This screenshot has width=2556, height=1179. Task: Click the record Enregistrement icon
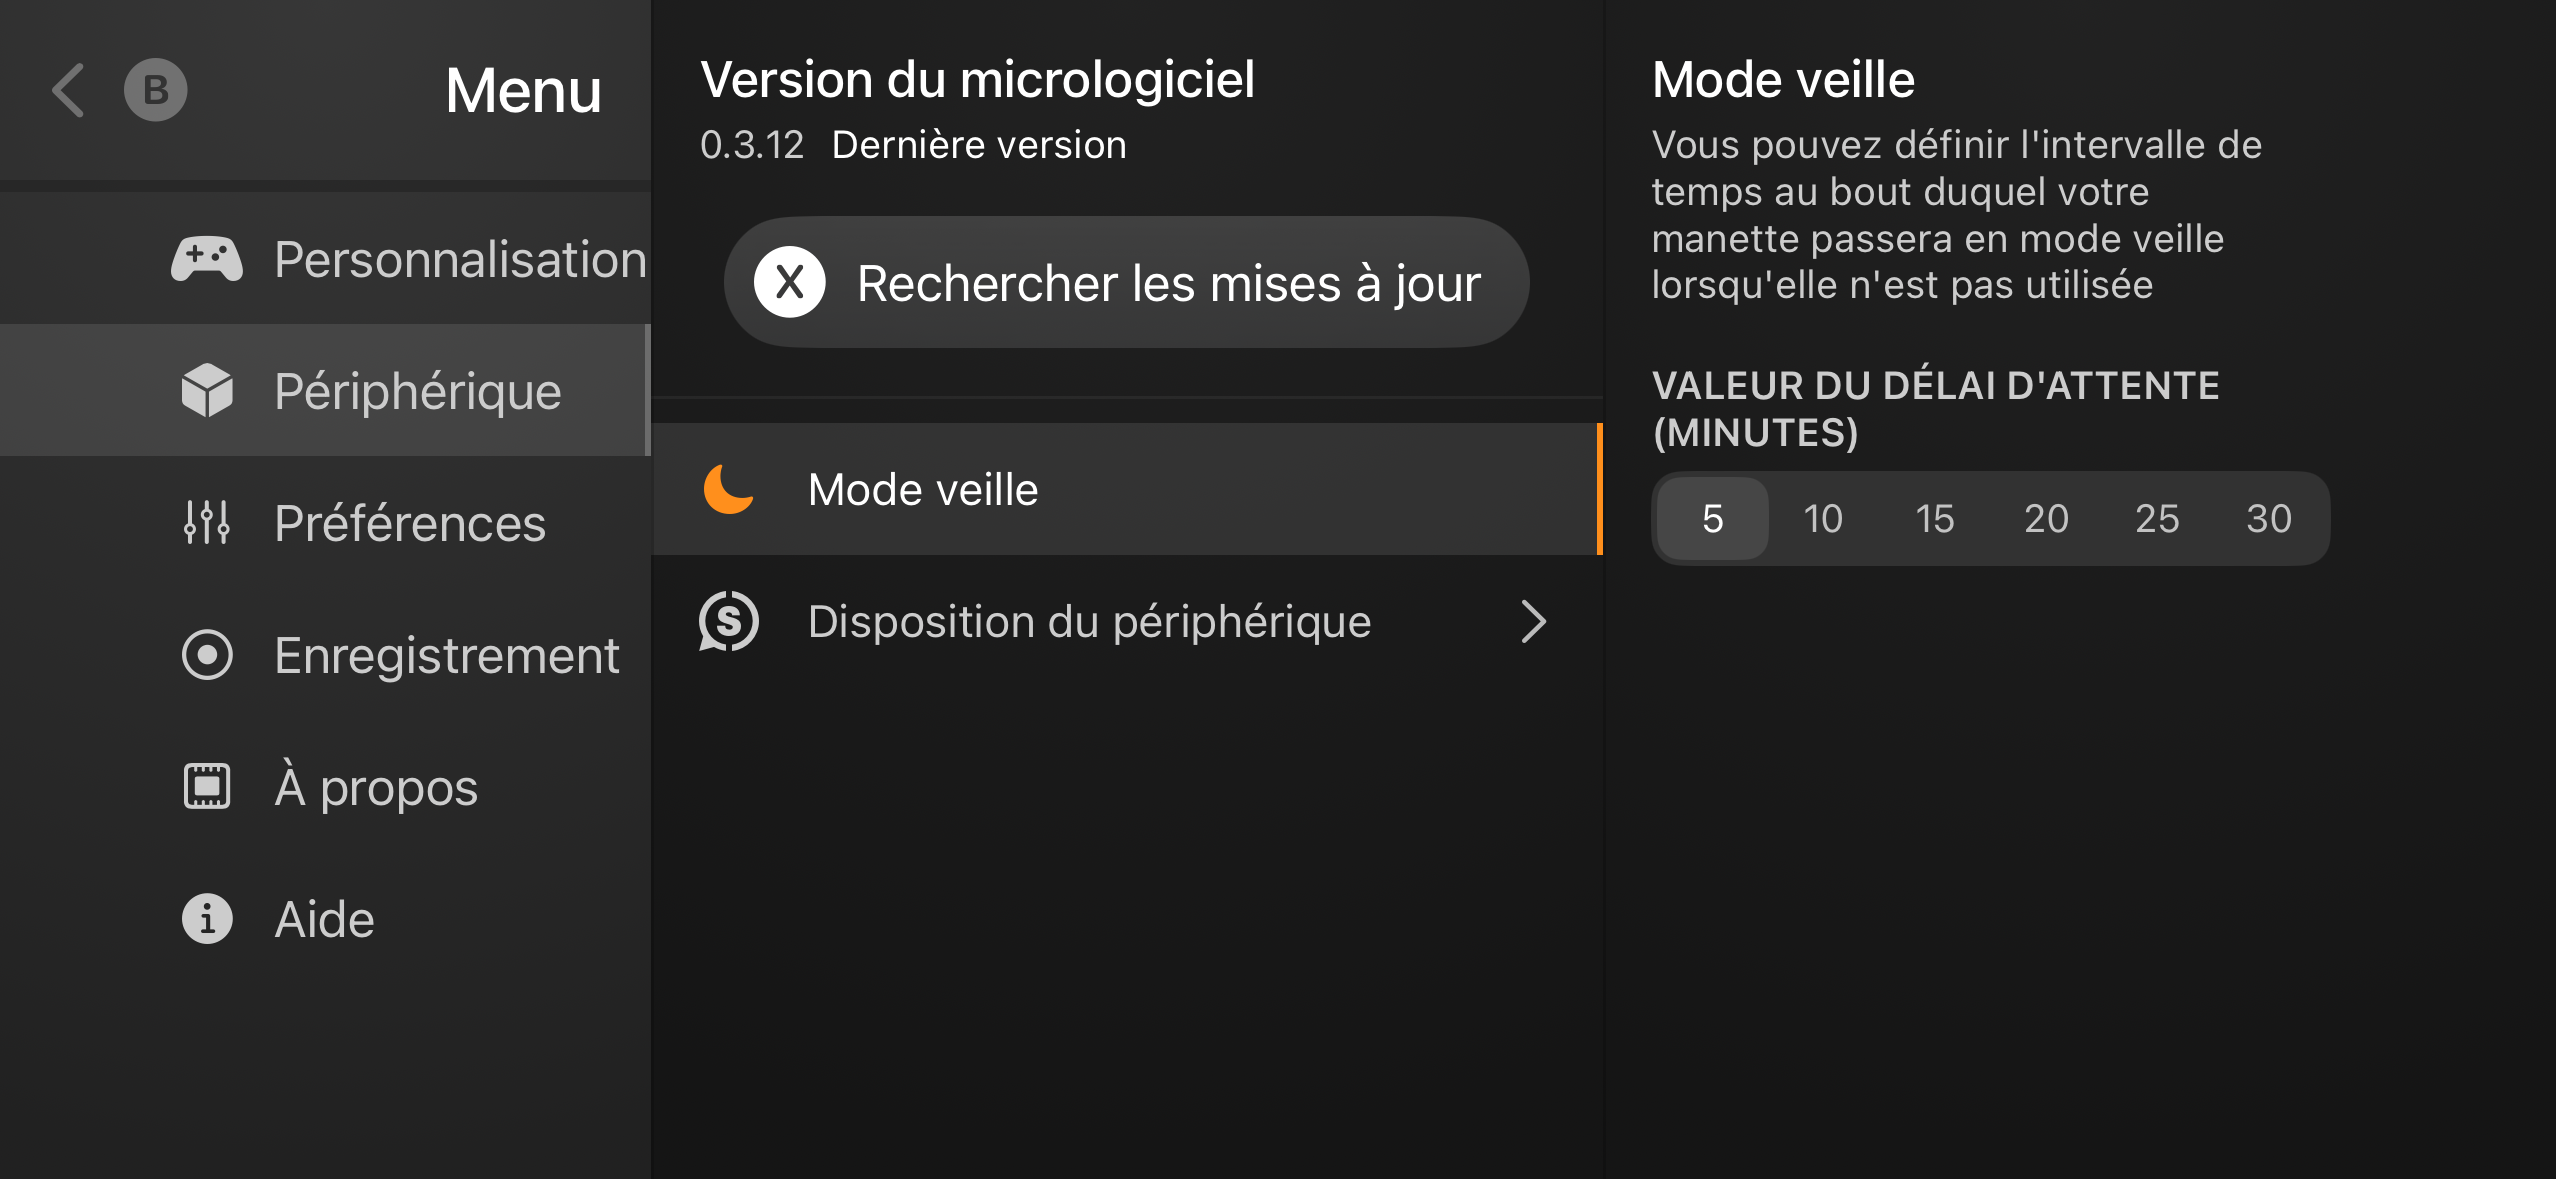[207, 655]
